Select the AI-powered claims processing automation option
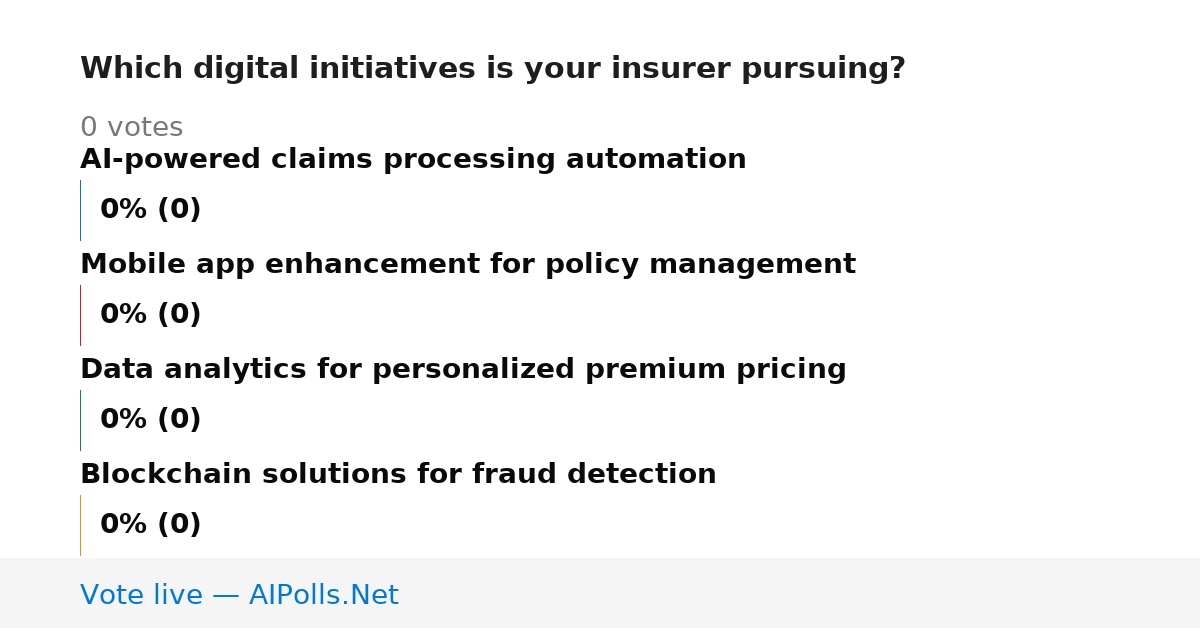This screenshot has height=628, width=1200. pos(413,160)
